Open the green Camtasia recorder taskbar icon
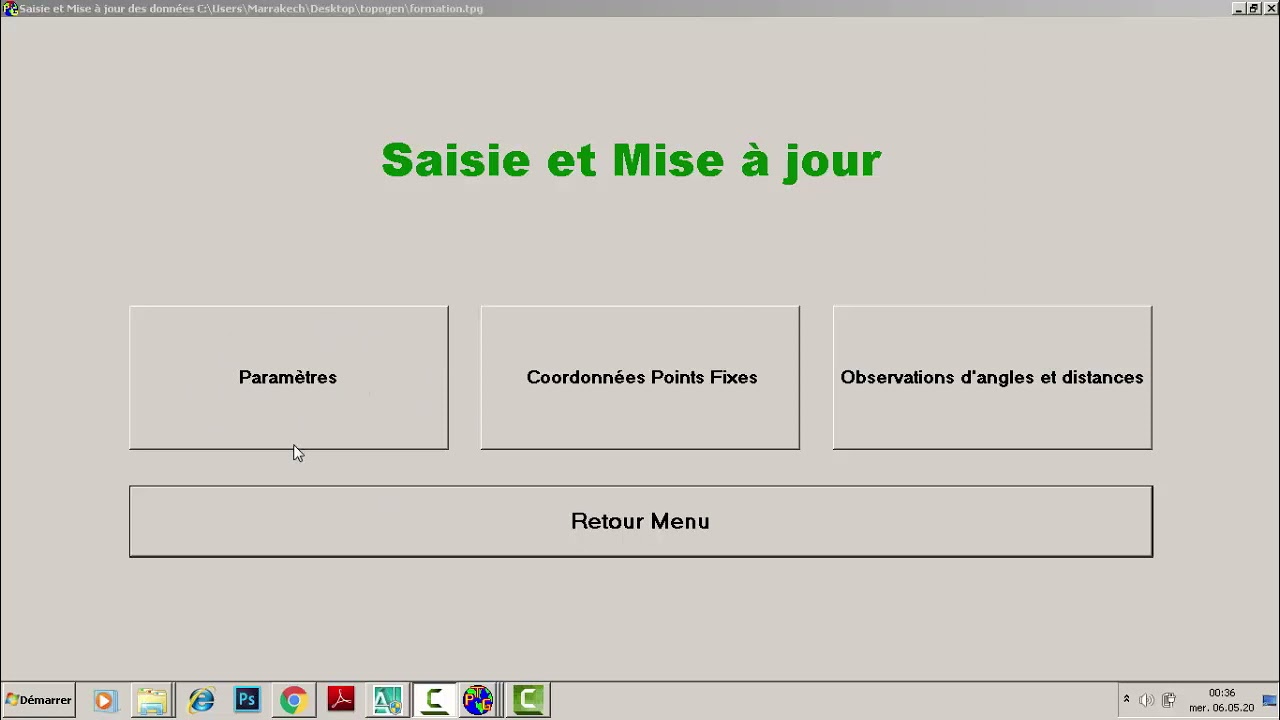 click(528, 700)
